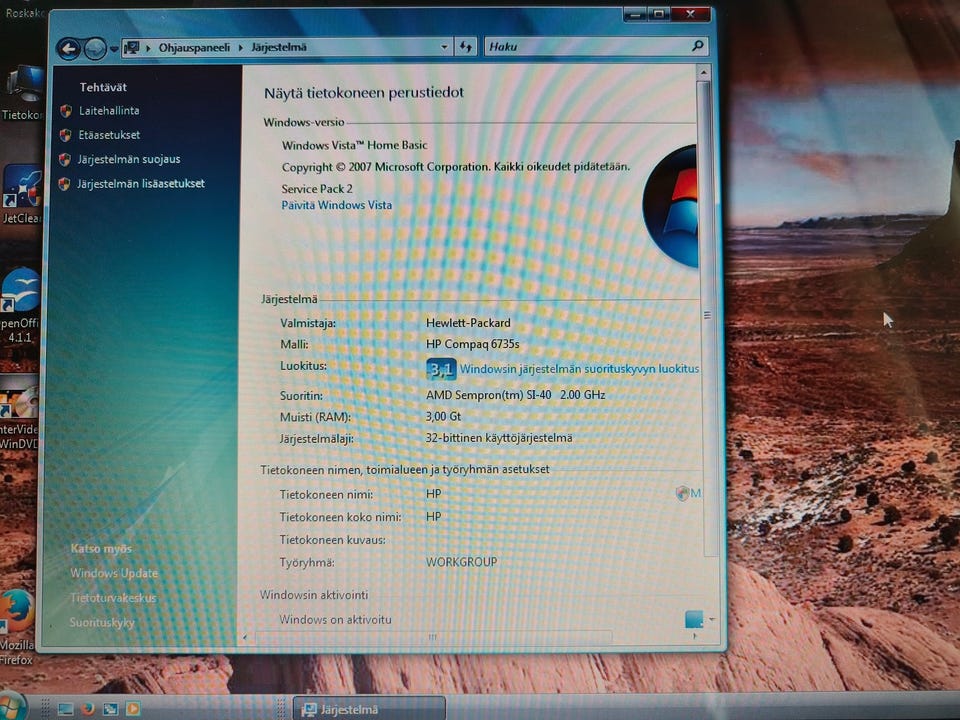Click Switch between windows Quick Launch icon
Screen dimensions: 960x720
point(110,709)
